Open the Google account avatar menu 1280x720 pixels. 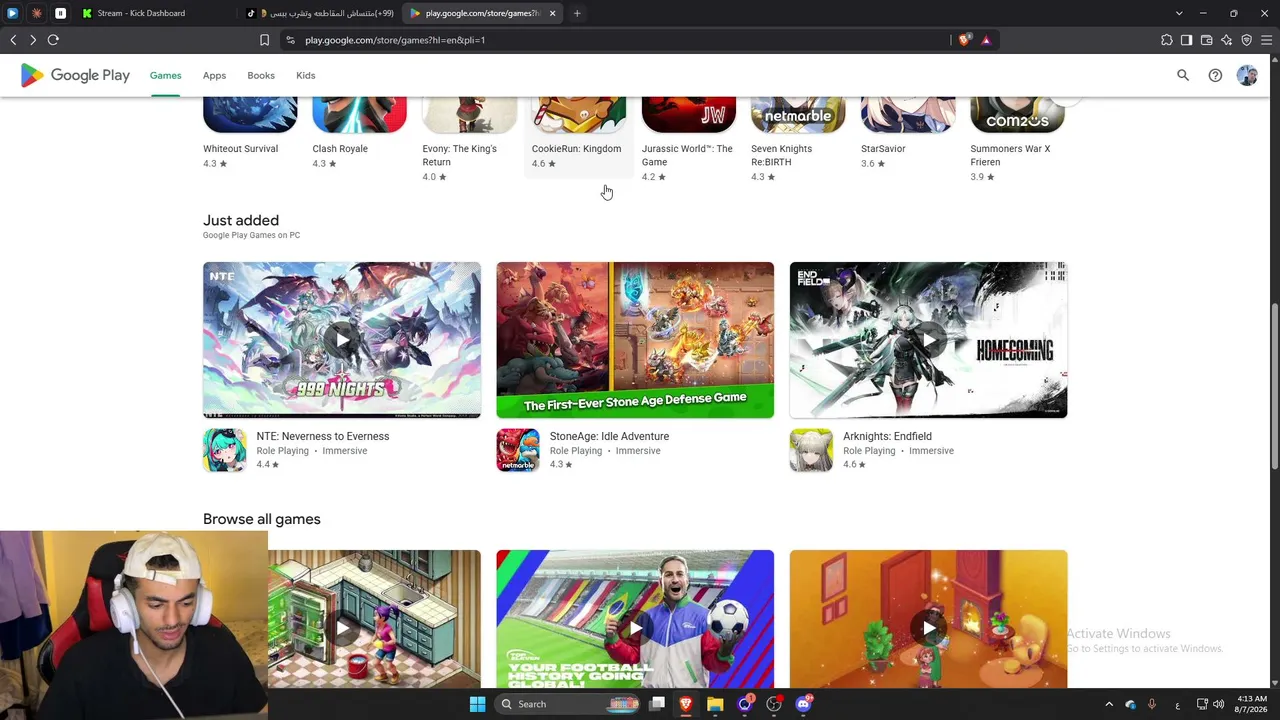(x=1247, y=75)
